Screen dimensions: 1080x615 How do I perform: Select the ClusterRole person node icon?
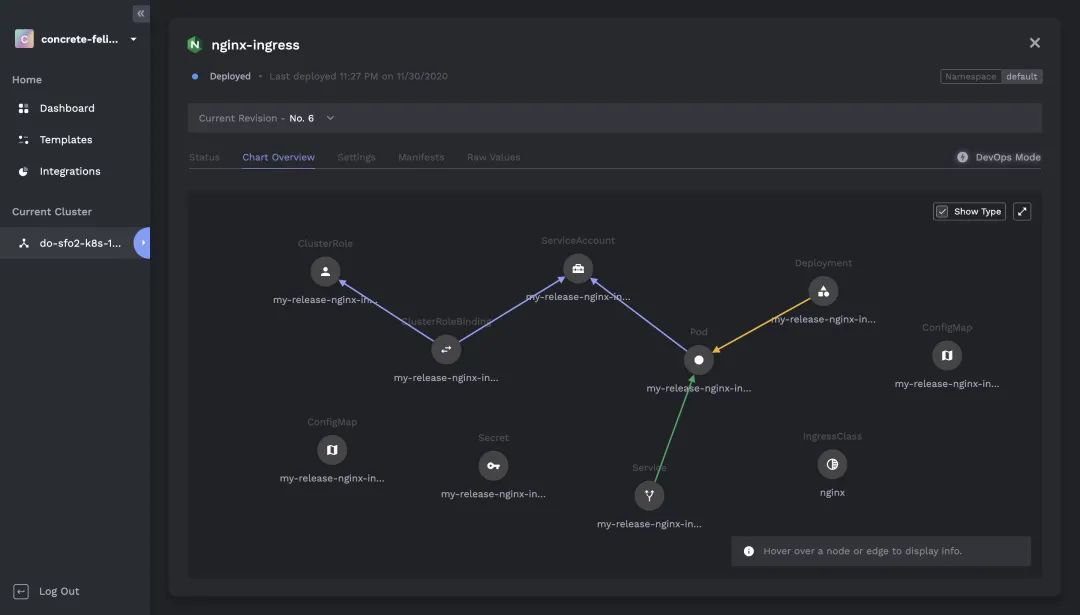[325, 271]
